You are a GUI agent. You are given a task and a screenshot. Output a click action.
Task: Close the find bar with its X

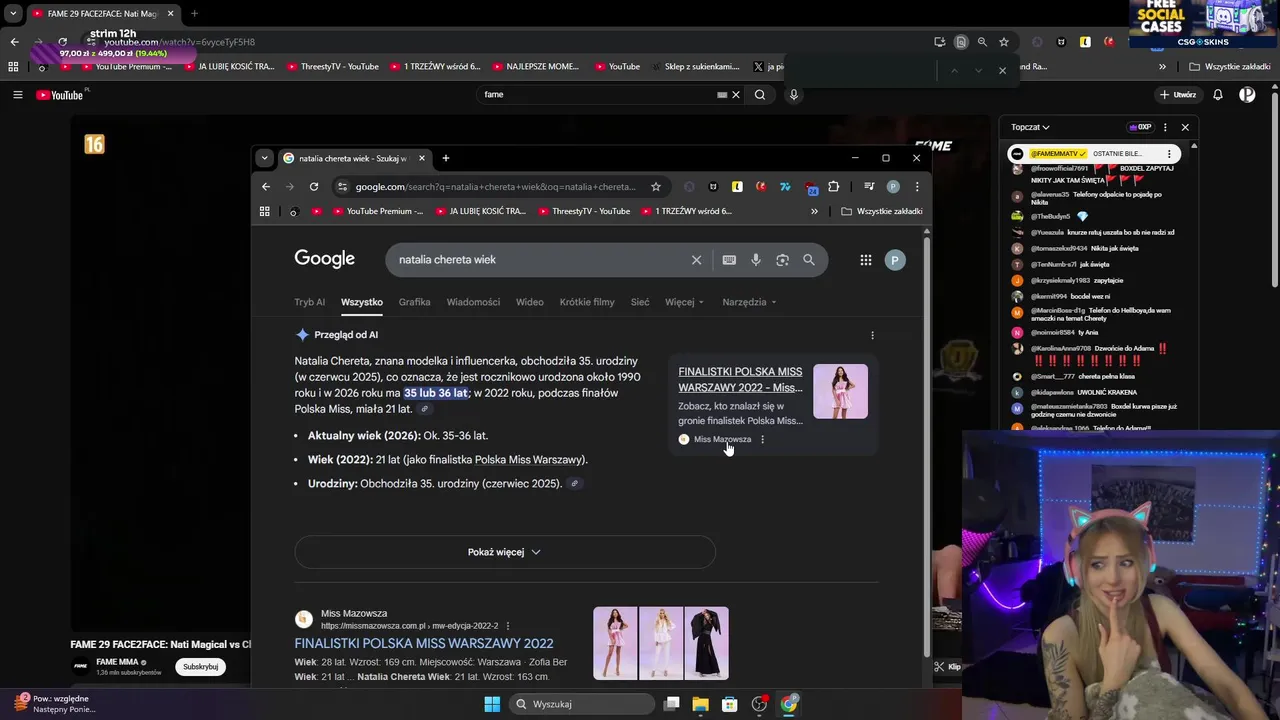[x=1002, y=70]
